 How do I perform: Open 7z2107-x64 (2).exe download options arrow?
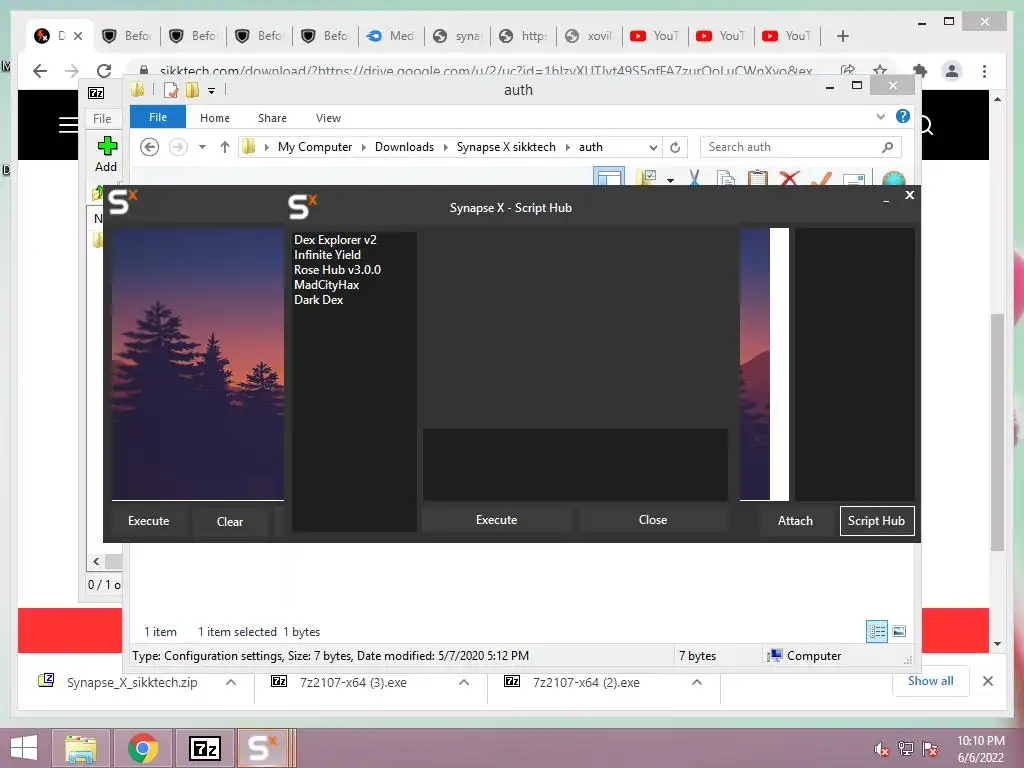[x=697, y=682]
